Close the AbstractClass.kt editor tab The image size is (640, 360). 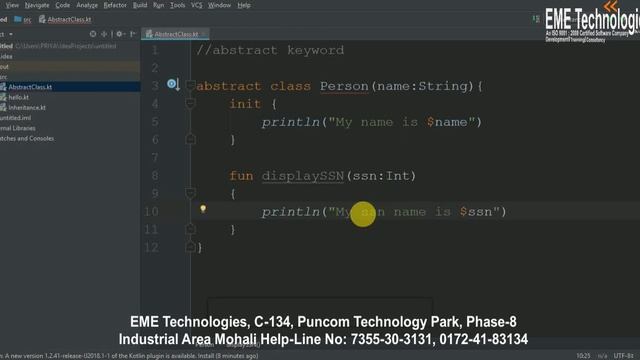[204, 34]
